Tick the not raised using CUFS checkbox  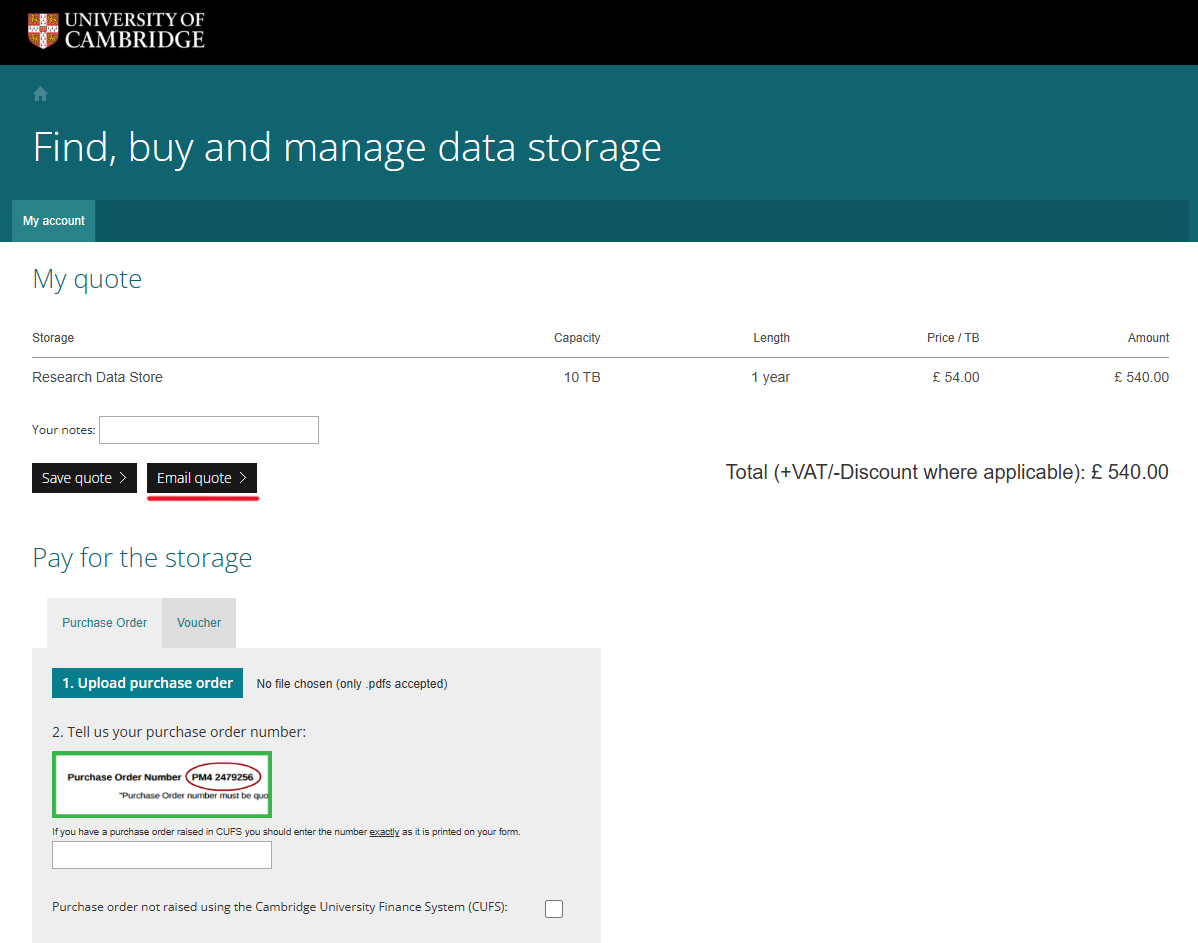click(554, 909)
